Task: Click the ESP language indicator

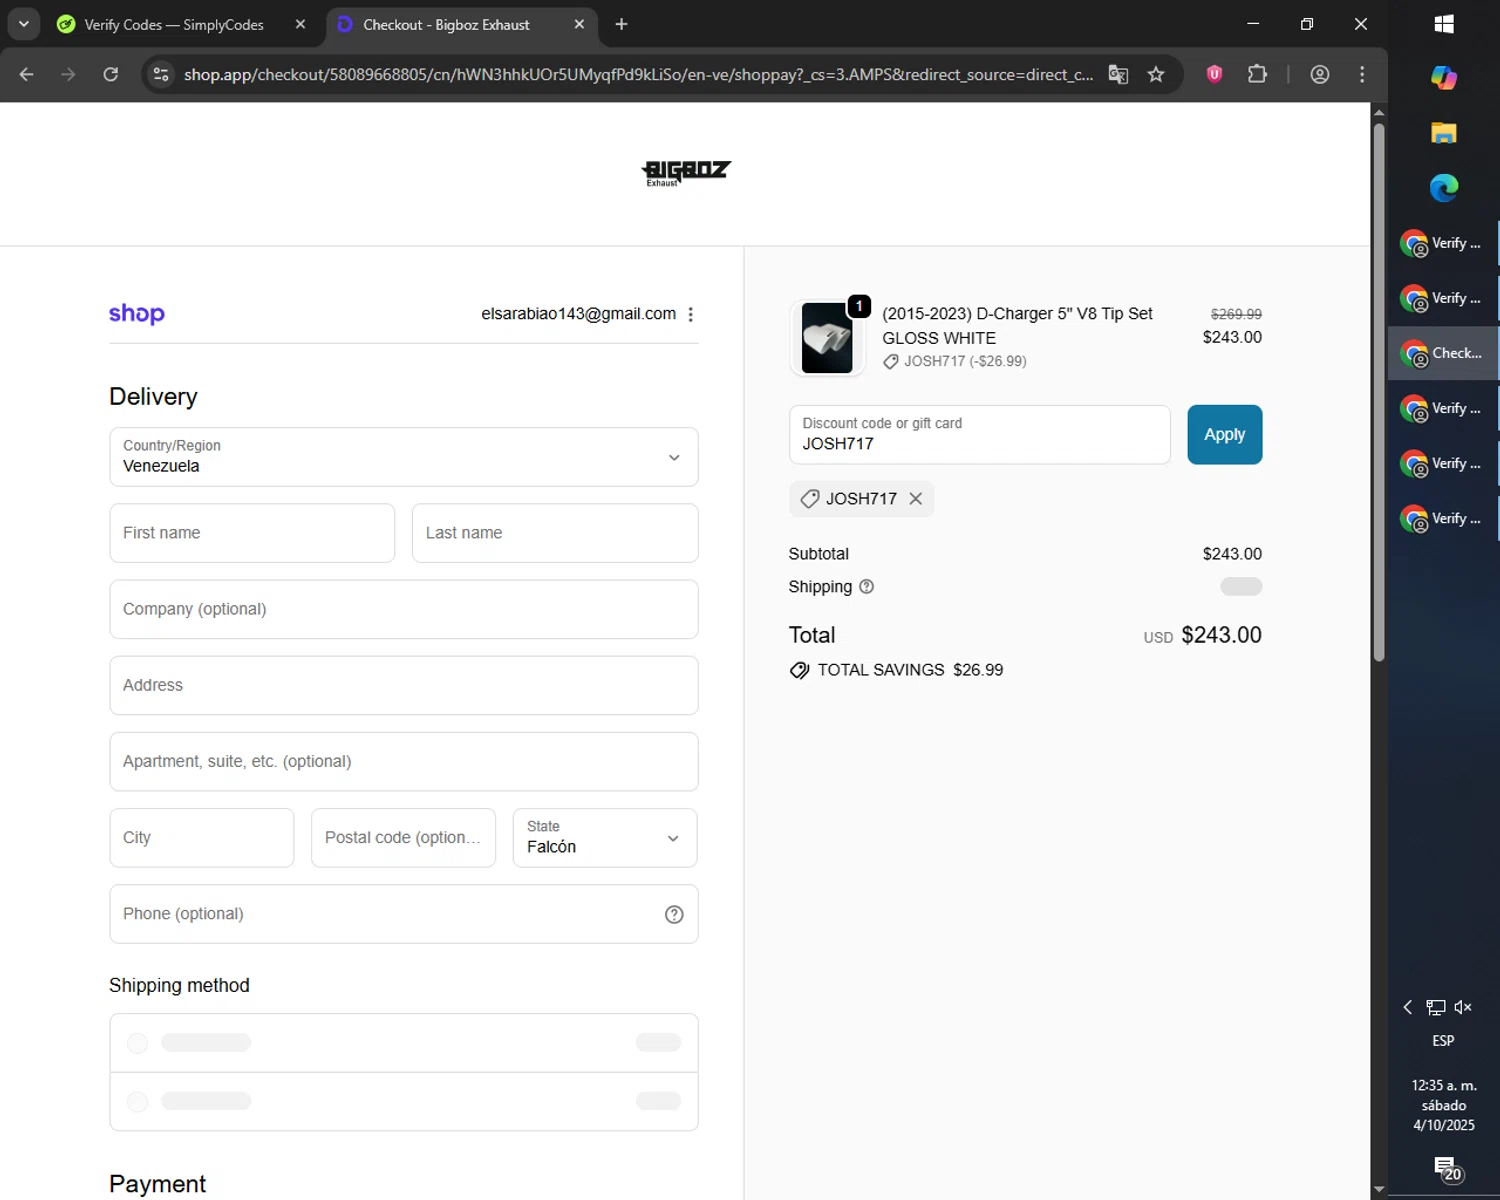Action: pos(1443,1041)
